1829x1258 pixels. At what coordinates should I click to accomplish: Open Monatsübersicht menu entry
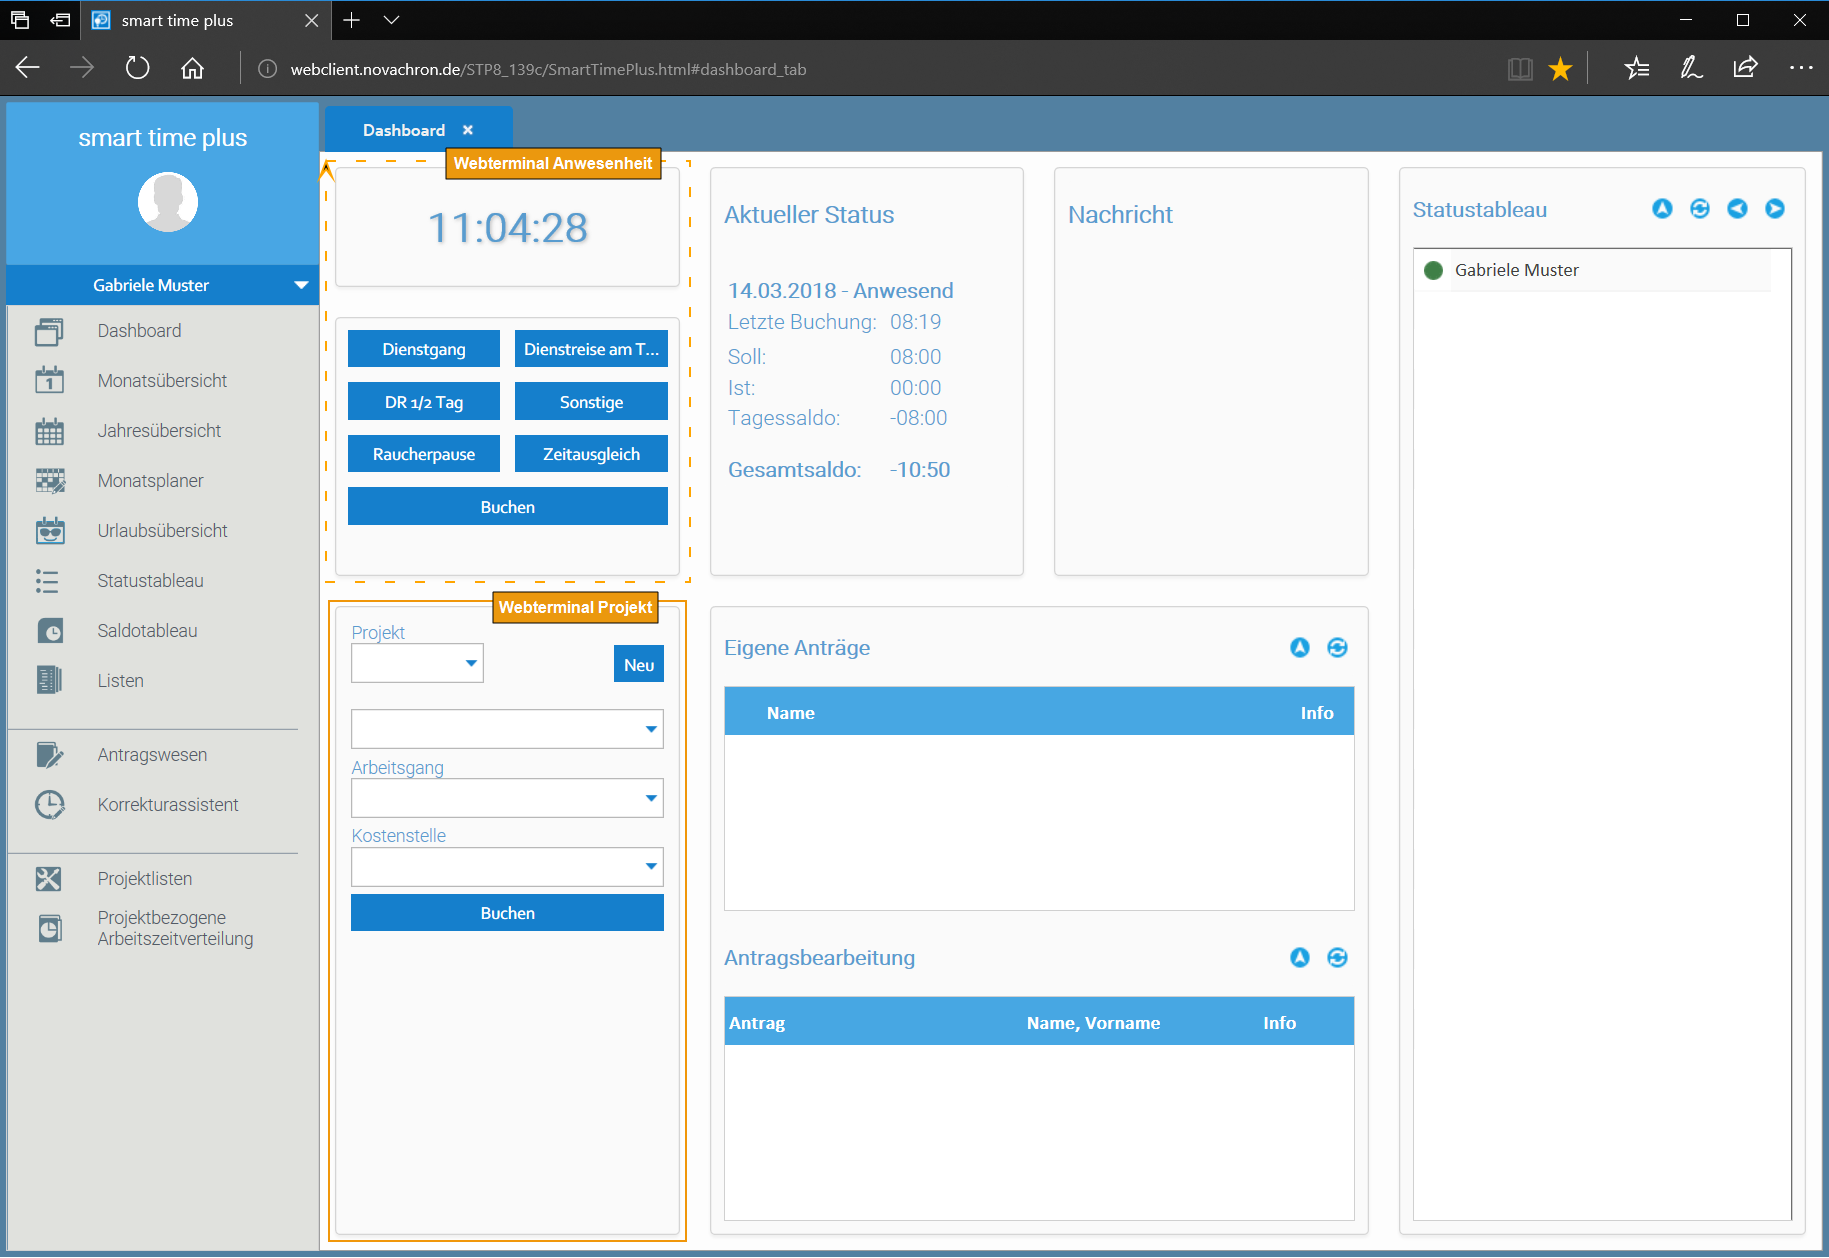(162, 381)
